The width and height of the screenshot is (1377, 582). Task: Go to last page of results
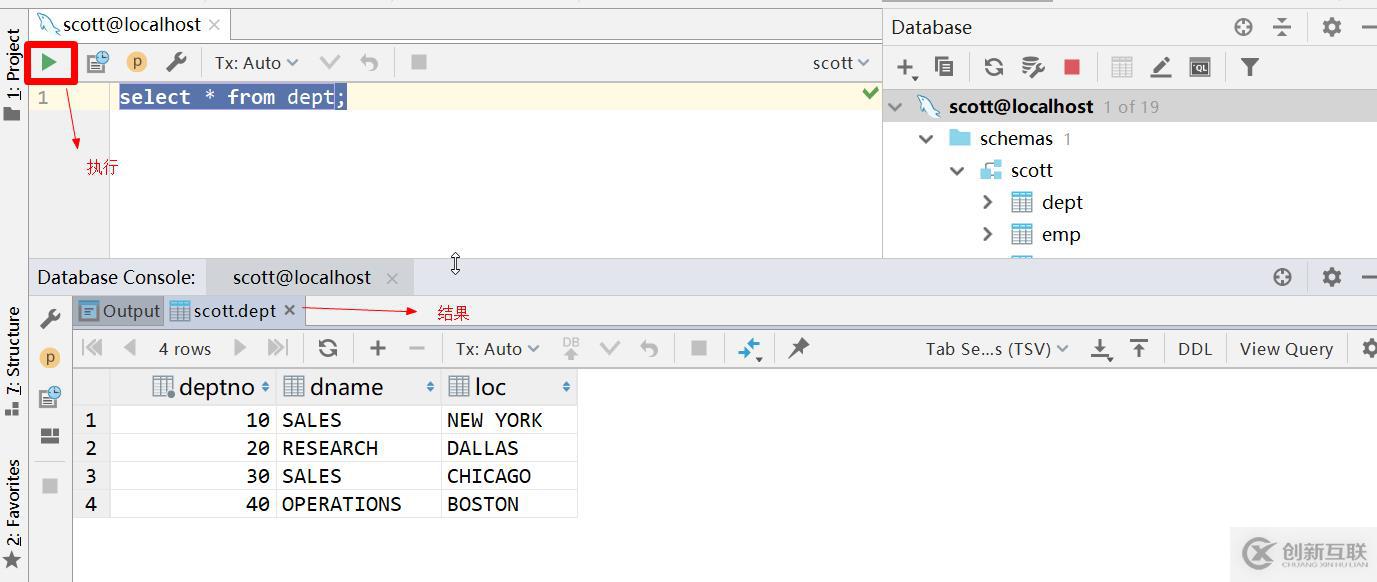[278, 348]
